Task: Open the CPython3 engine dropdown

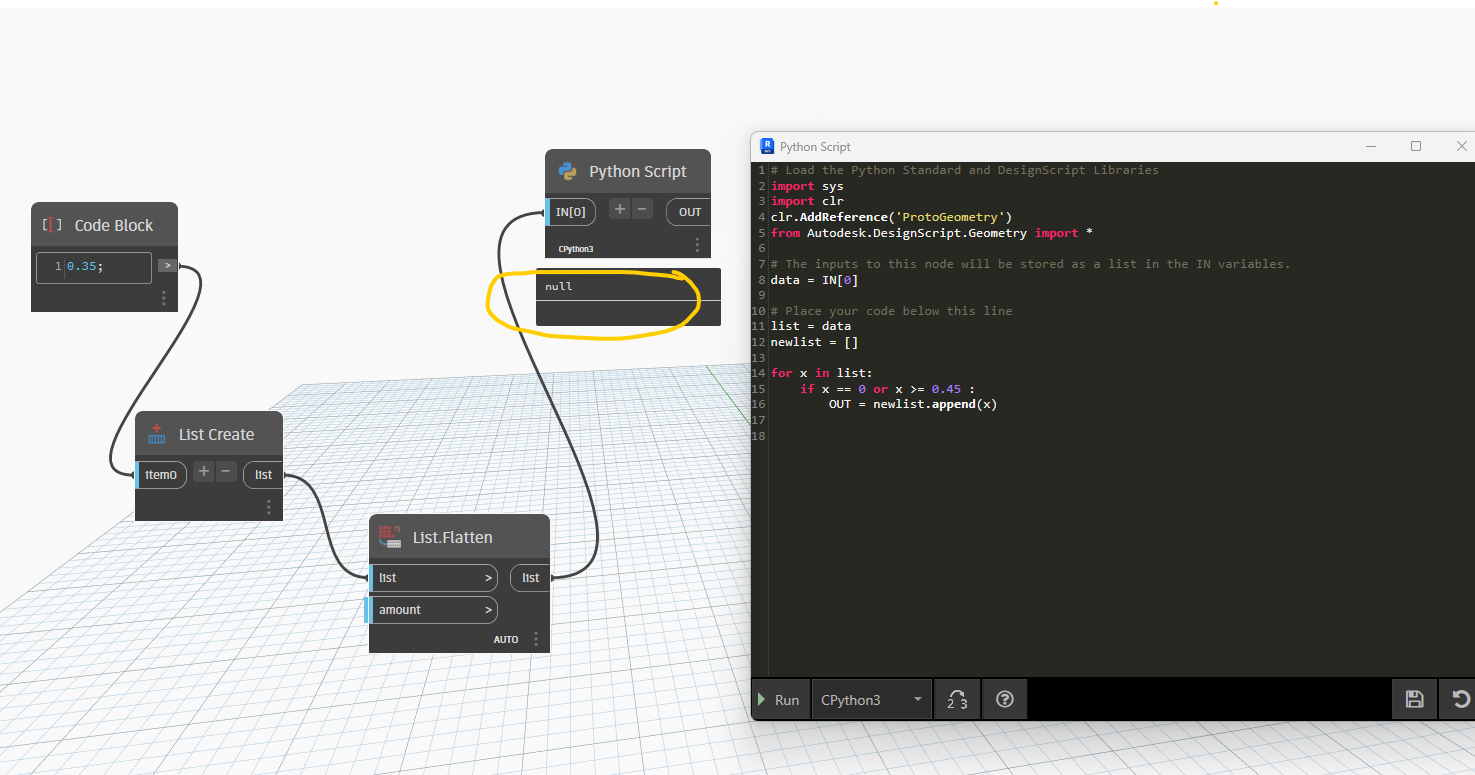Action: pos(871,700)
